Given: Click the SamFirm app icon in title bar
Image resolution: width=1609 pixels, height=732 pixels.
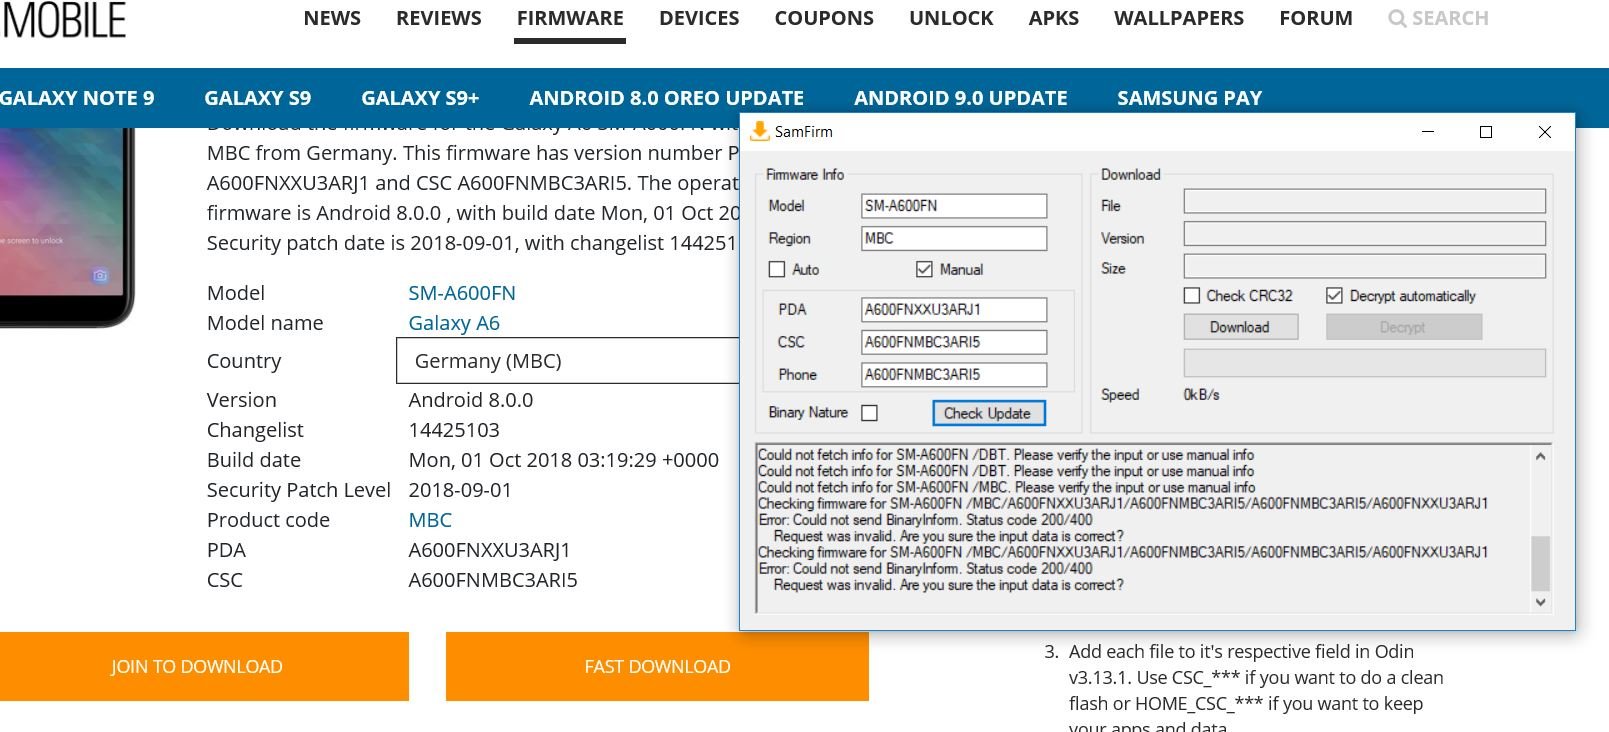Looking at the screenshot, I should [760, 131].
